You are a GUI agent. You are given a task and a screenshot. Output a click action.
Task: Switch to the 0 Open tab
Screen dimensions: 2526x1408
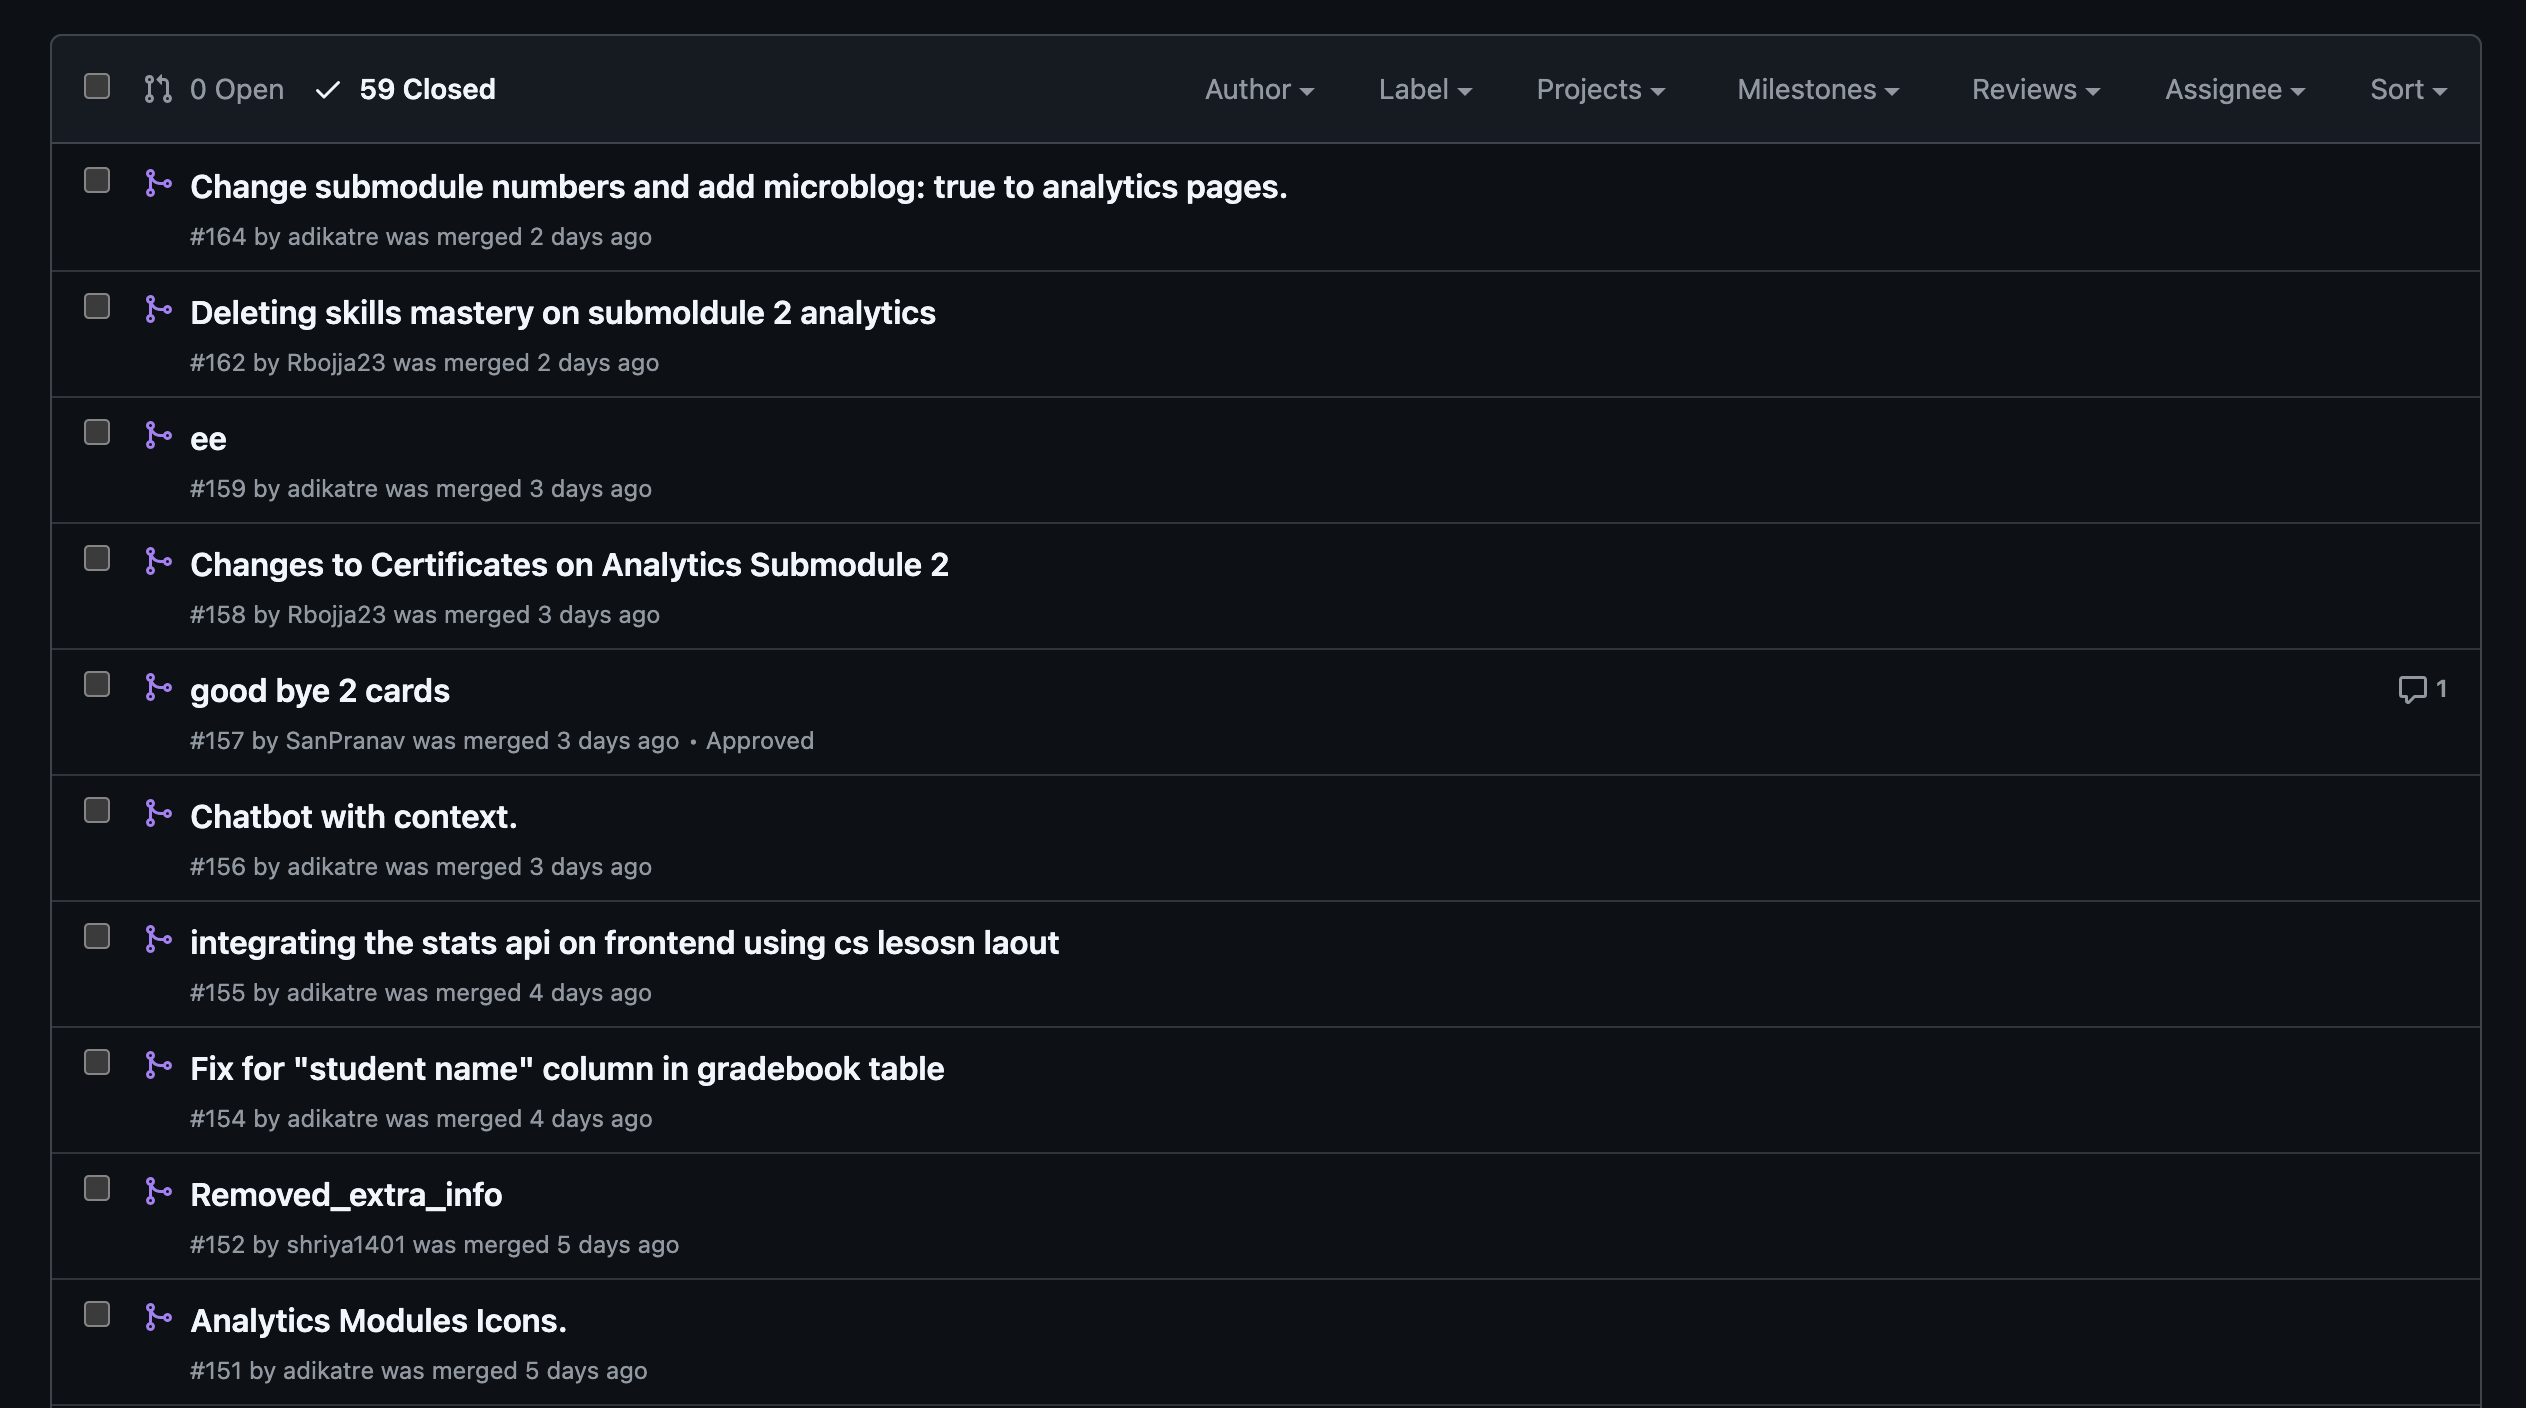click(236, 90)
